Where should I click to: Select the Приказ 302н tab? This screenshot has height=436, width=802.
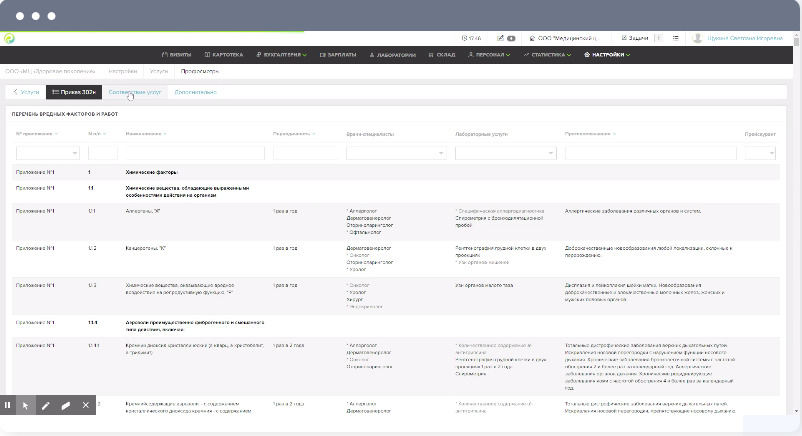[74, 92]
